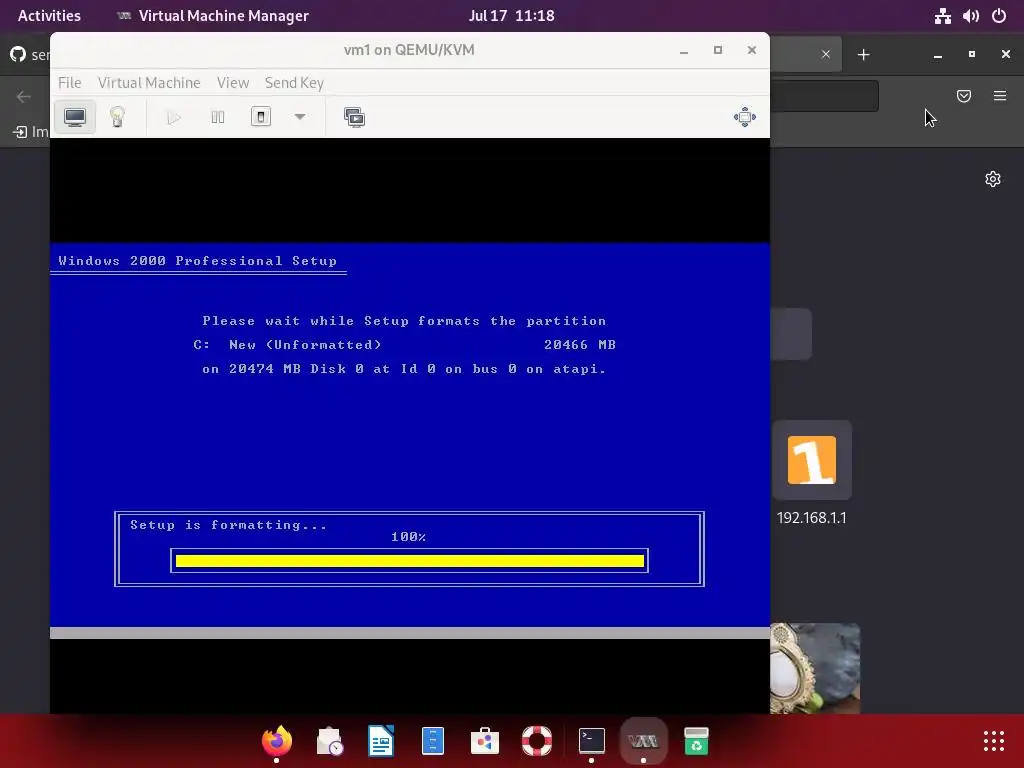This screenshot has height=768, width=1024.
Task: Click the '100%' progress value
Action: pyautogui.click(x=409, y=537)
